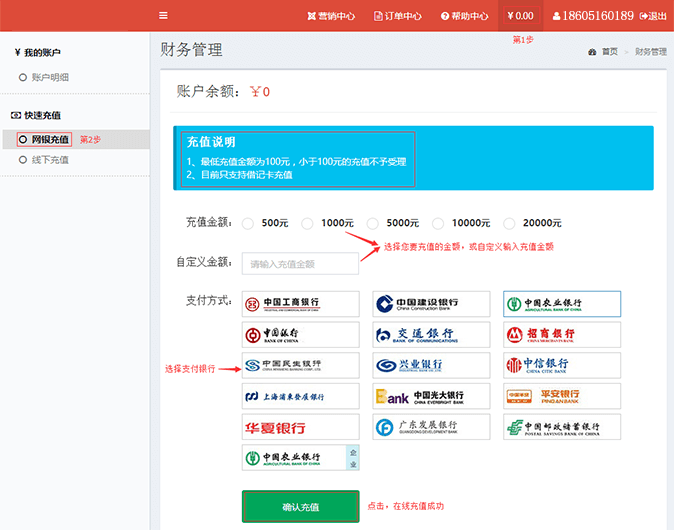Select the 5000元 recharge amount
The height and width of the screenshot is (530, 674).
(374, 223)
